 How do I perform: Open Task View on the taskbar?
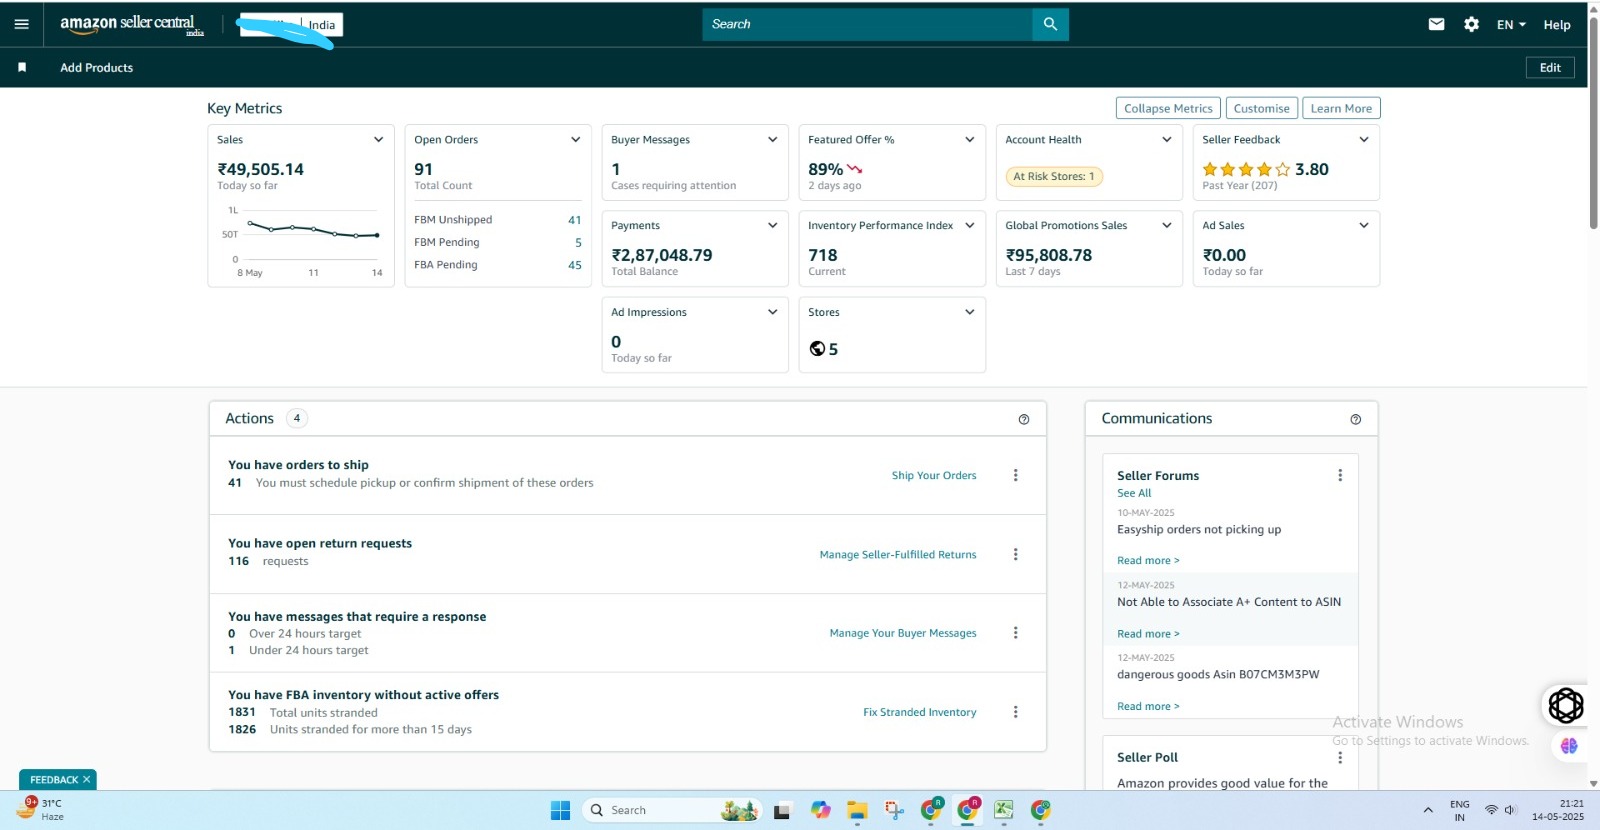coord(782,811)
